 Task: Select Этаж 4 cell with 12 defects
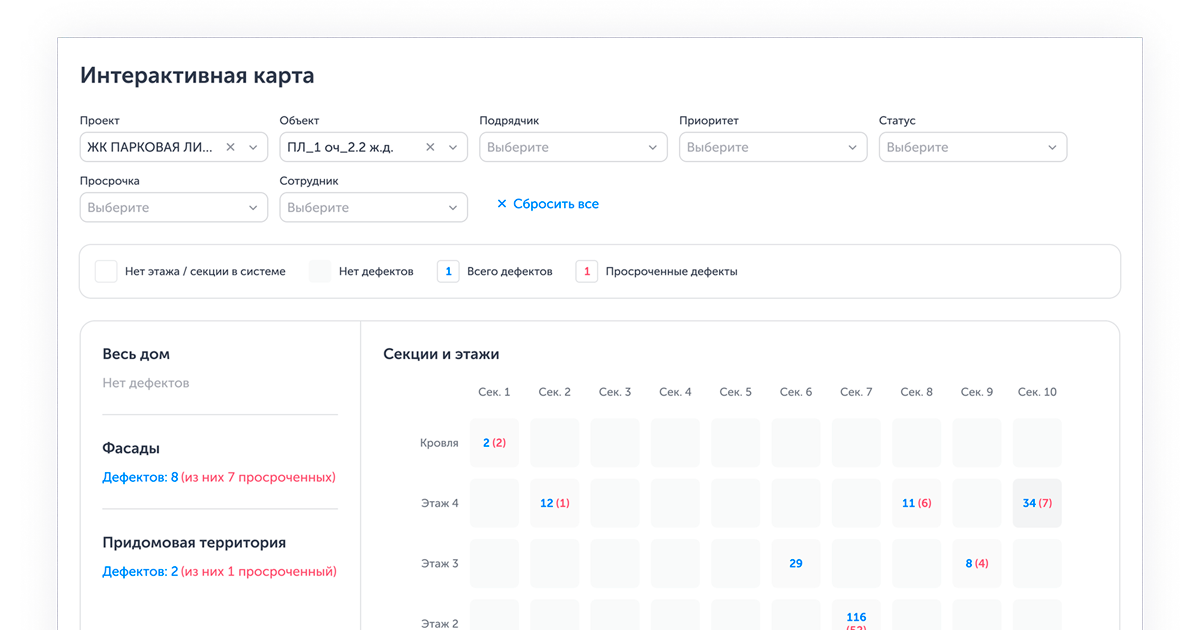coord(554,503)
